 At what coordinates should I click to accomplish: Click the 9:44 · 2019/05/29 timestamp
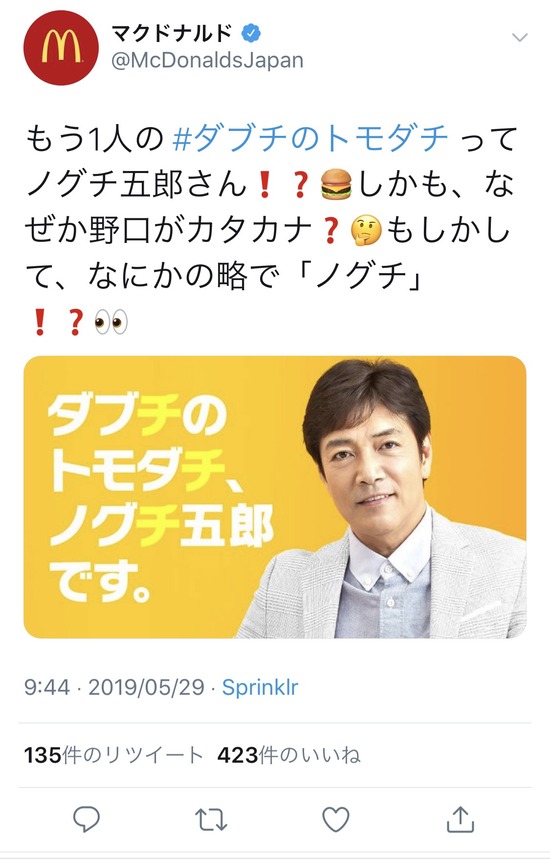point(114,687)
